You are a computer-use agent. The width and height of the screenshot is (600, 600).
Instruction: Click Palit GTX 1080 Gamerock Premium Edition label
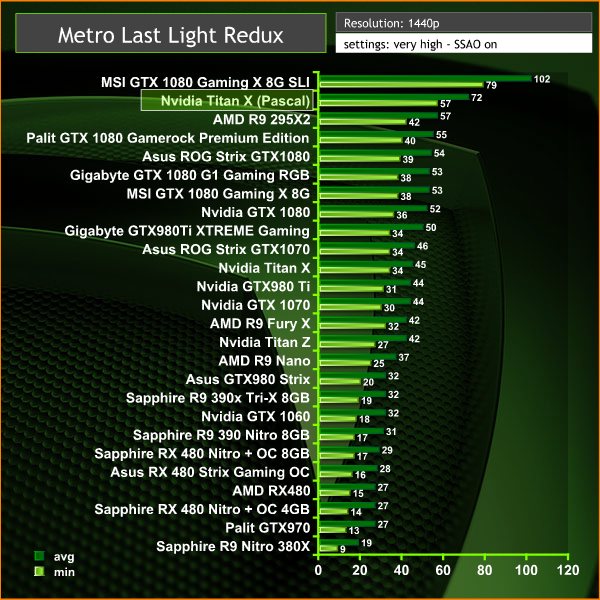point(168,138)
